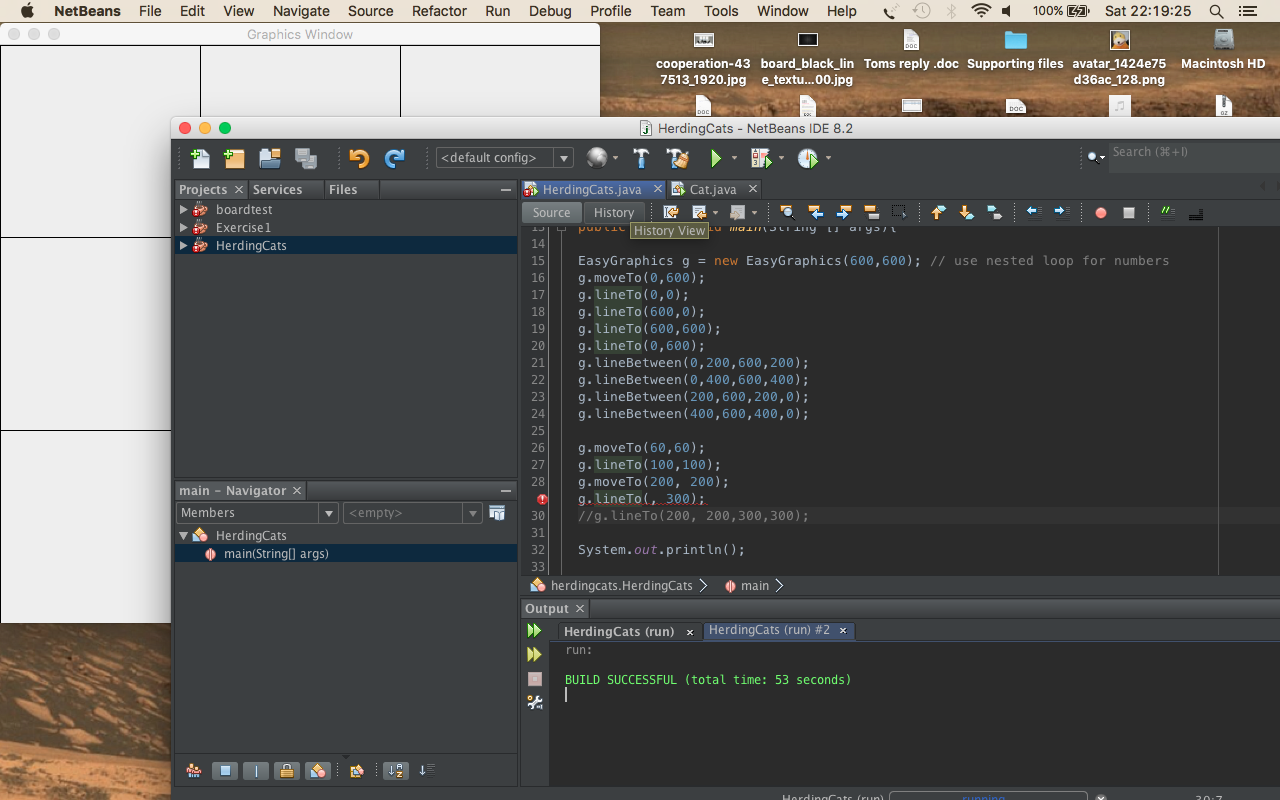Image resolution: width=1280 pixels, height=800 pixels.
Task: Open the Profile Project dropdown arrow
Action: click(x=828, y=158)
